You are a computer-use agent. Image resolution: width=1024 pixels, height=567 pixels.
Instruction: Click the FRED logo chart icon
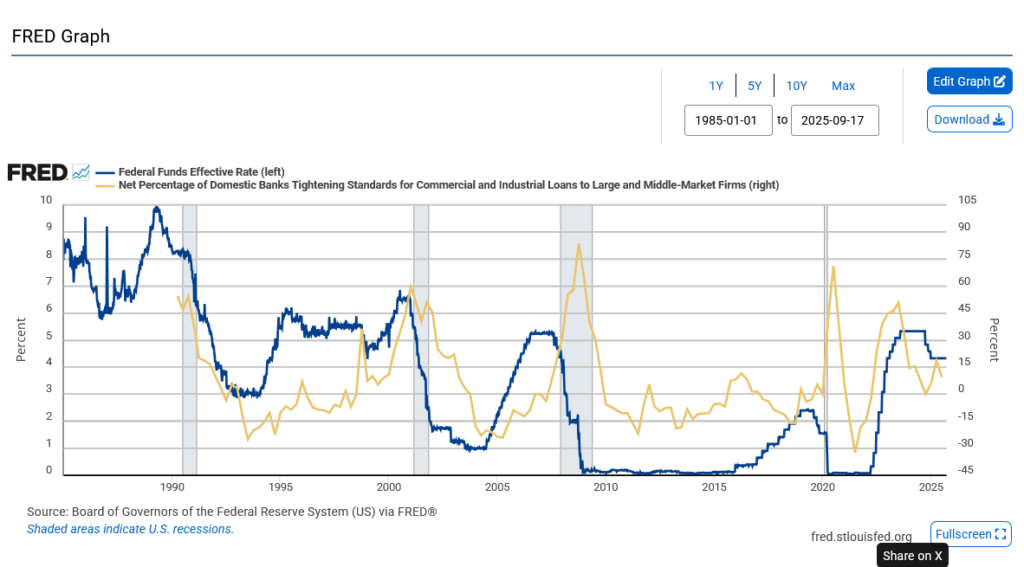point(81,172)
